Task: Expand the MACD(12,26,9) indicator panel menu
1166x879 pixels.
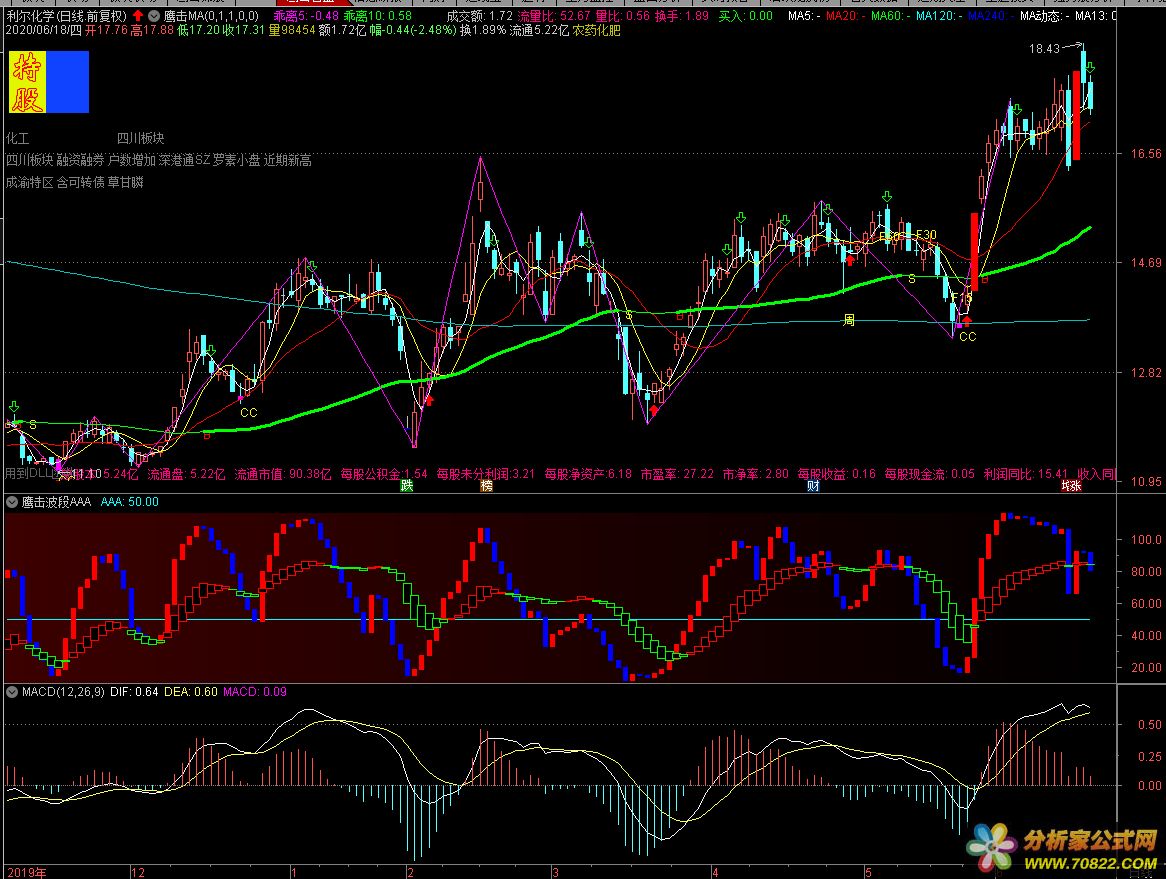Action: coord(12,692)
